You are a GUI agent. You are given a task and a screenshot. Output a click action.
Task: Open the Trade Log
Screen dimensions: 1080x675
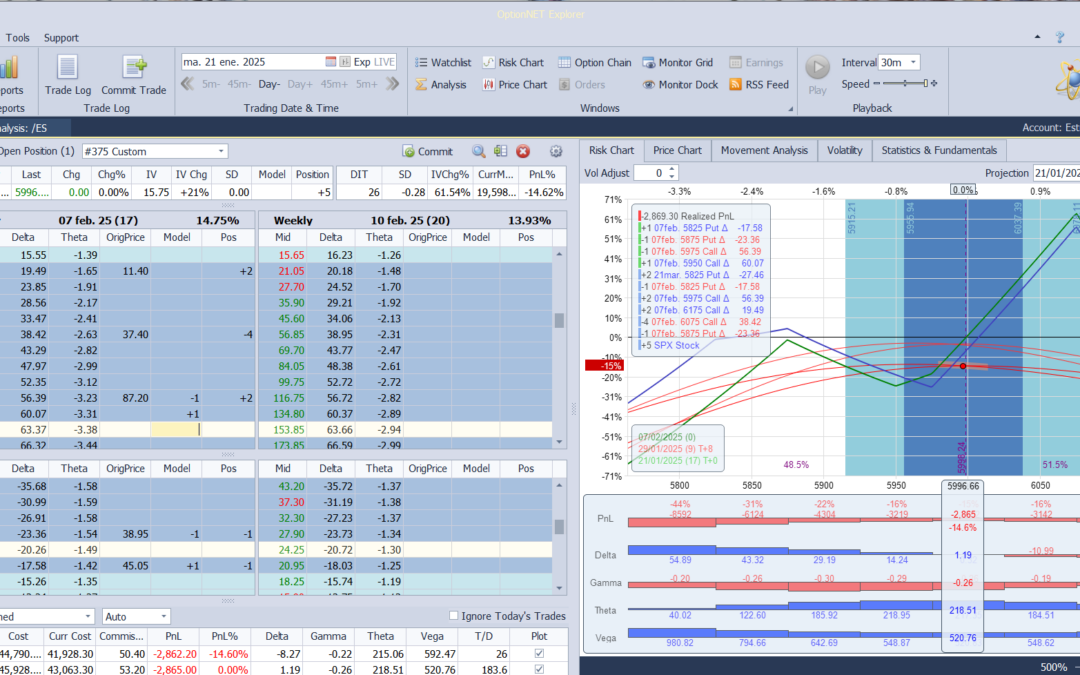[68, 75]
